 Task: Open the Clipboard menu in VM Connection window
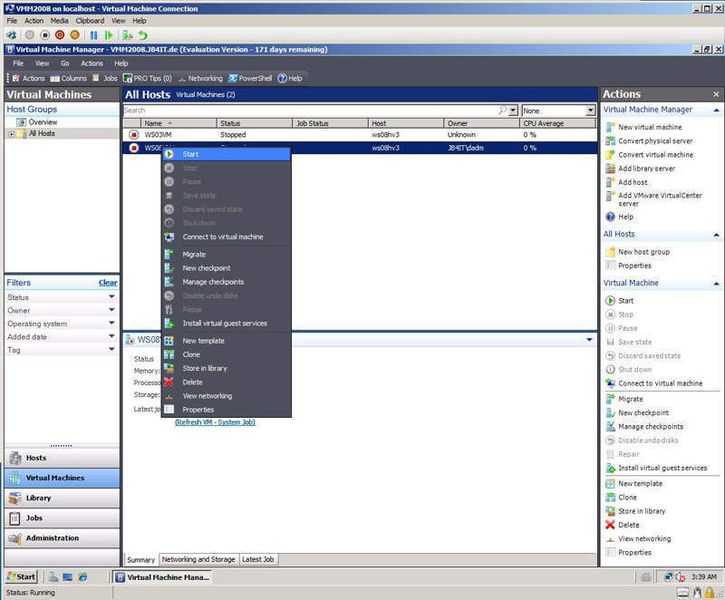90,21
